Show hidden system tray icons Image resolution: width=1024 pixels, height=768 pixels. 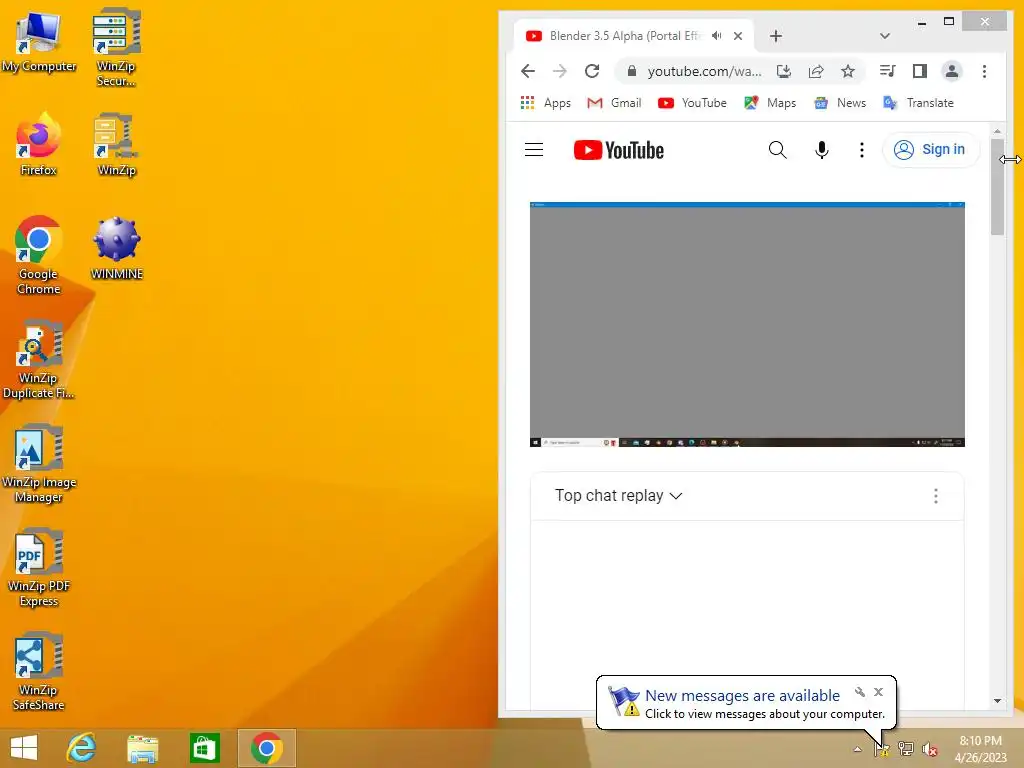click(x=857, y=749)
